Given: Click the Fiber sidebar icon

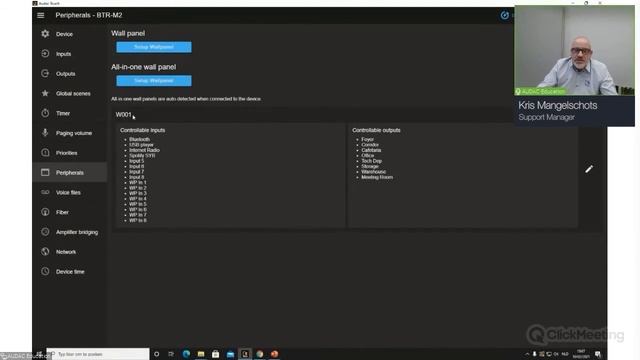Looking at the screenshot, I should pos(45,212).
